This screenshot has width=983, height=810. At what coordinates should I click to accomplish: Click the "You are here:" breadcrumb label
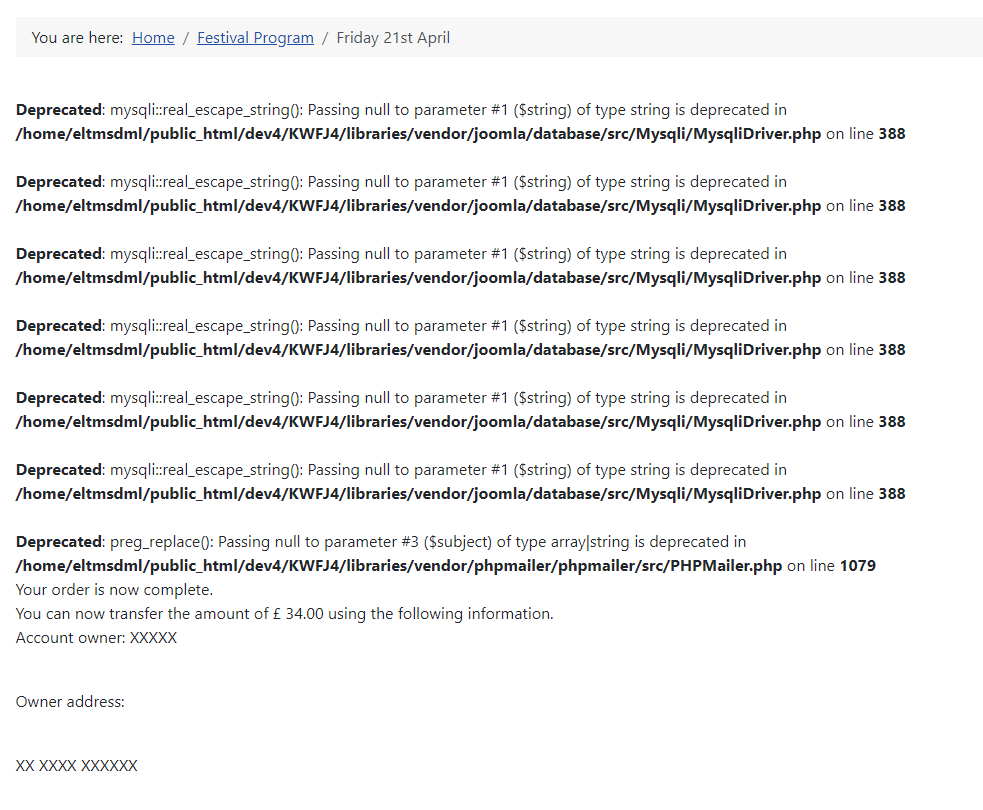(x=77, y=38)
